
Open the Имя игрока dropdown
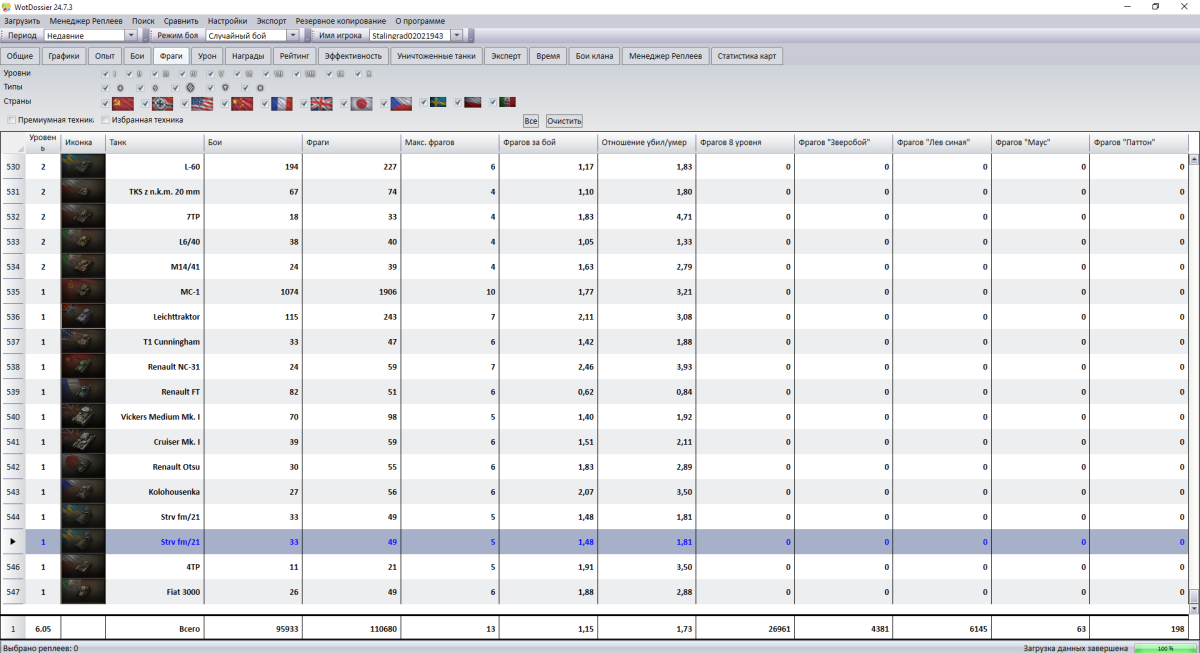[457, 36]
